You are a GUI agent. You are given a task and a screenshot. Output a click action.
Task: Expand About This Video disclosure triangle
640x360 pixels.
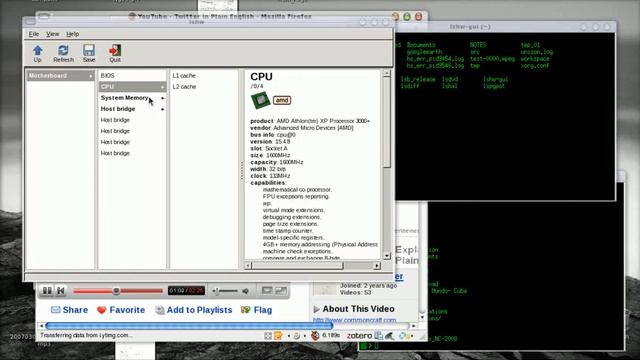click(x=316, y=309)
